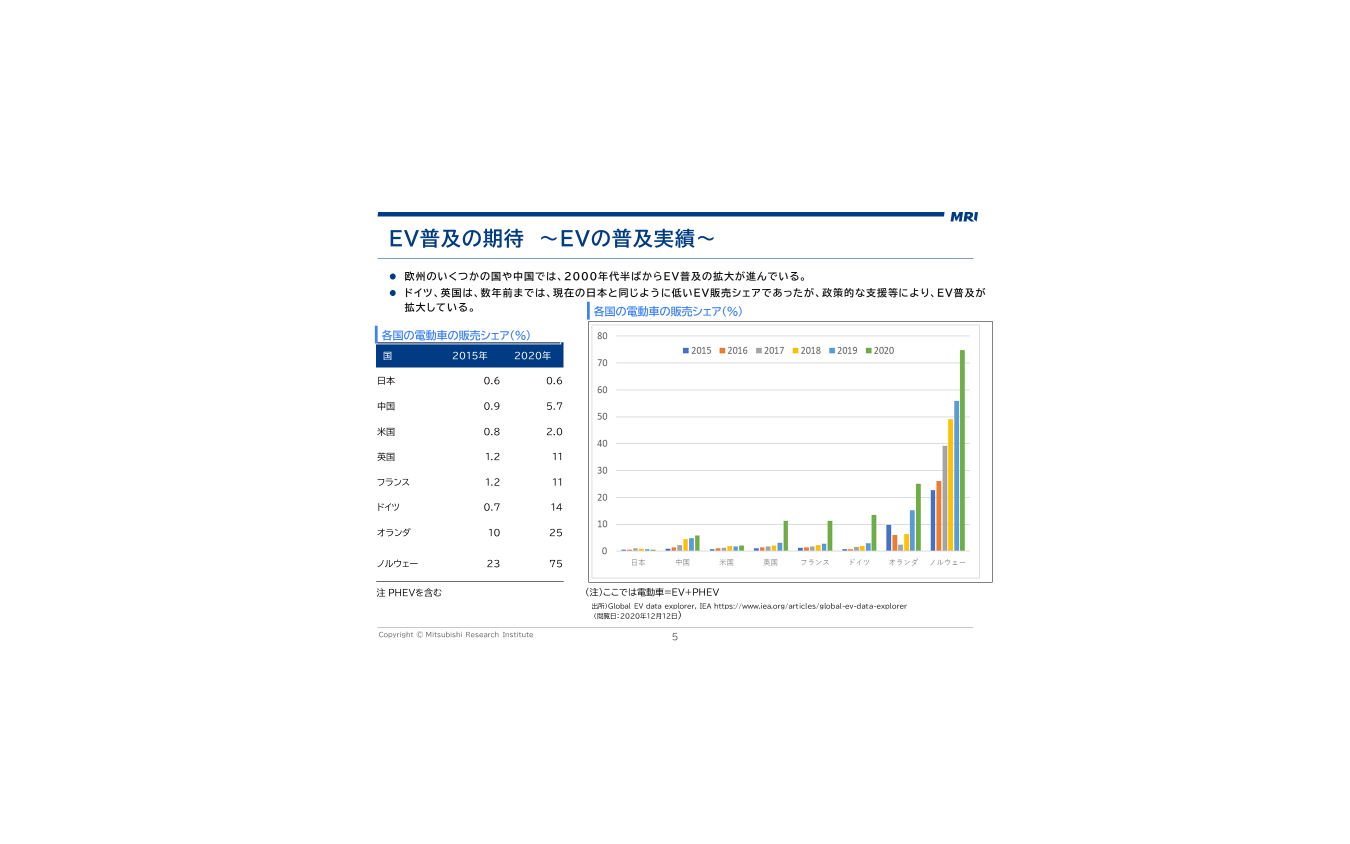Select the '英国' row label in table
Viewport: 1350px width, 844px height.
click(386, 457)
